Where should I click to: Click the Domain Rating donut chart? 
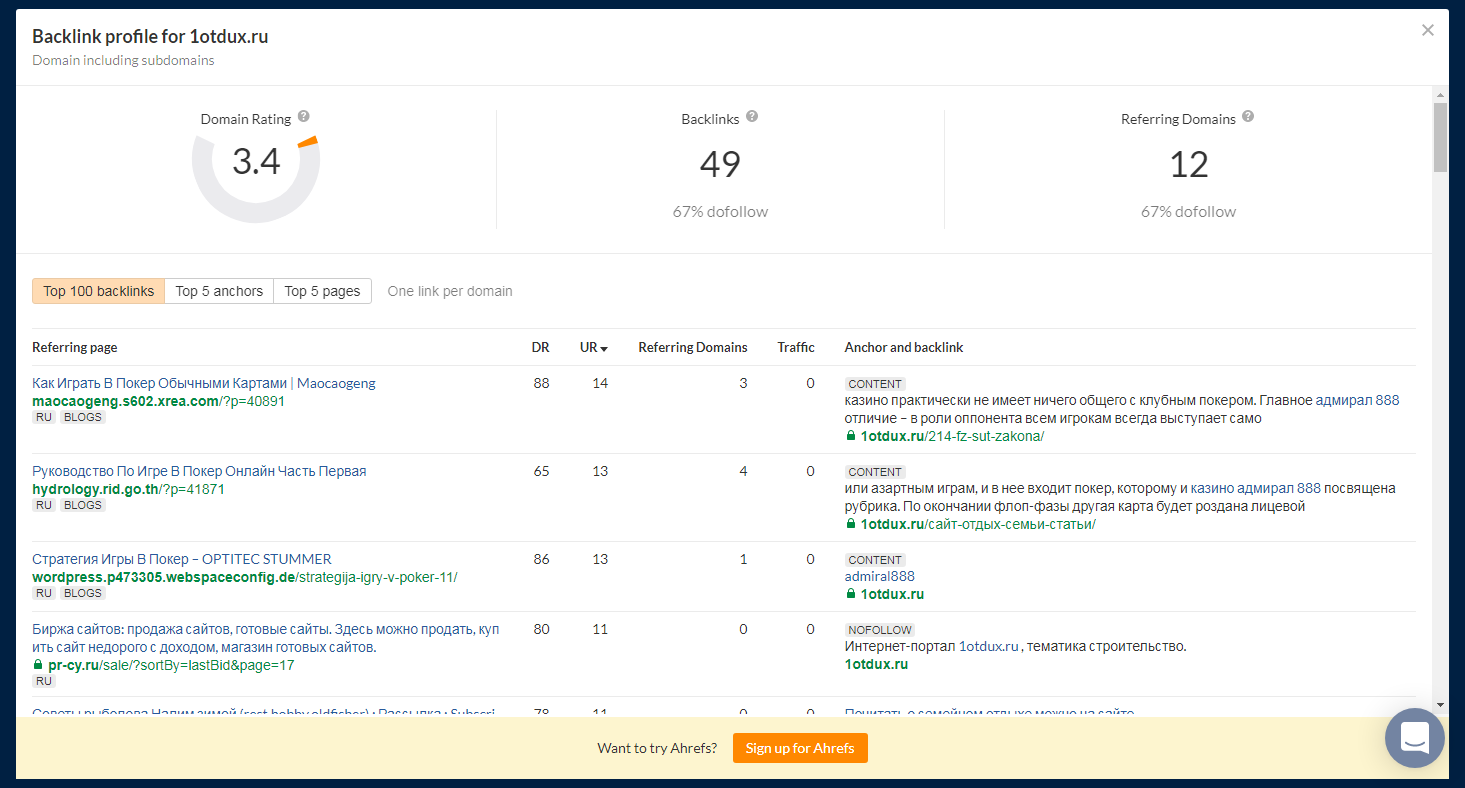click(x=256, y=162)
